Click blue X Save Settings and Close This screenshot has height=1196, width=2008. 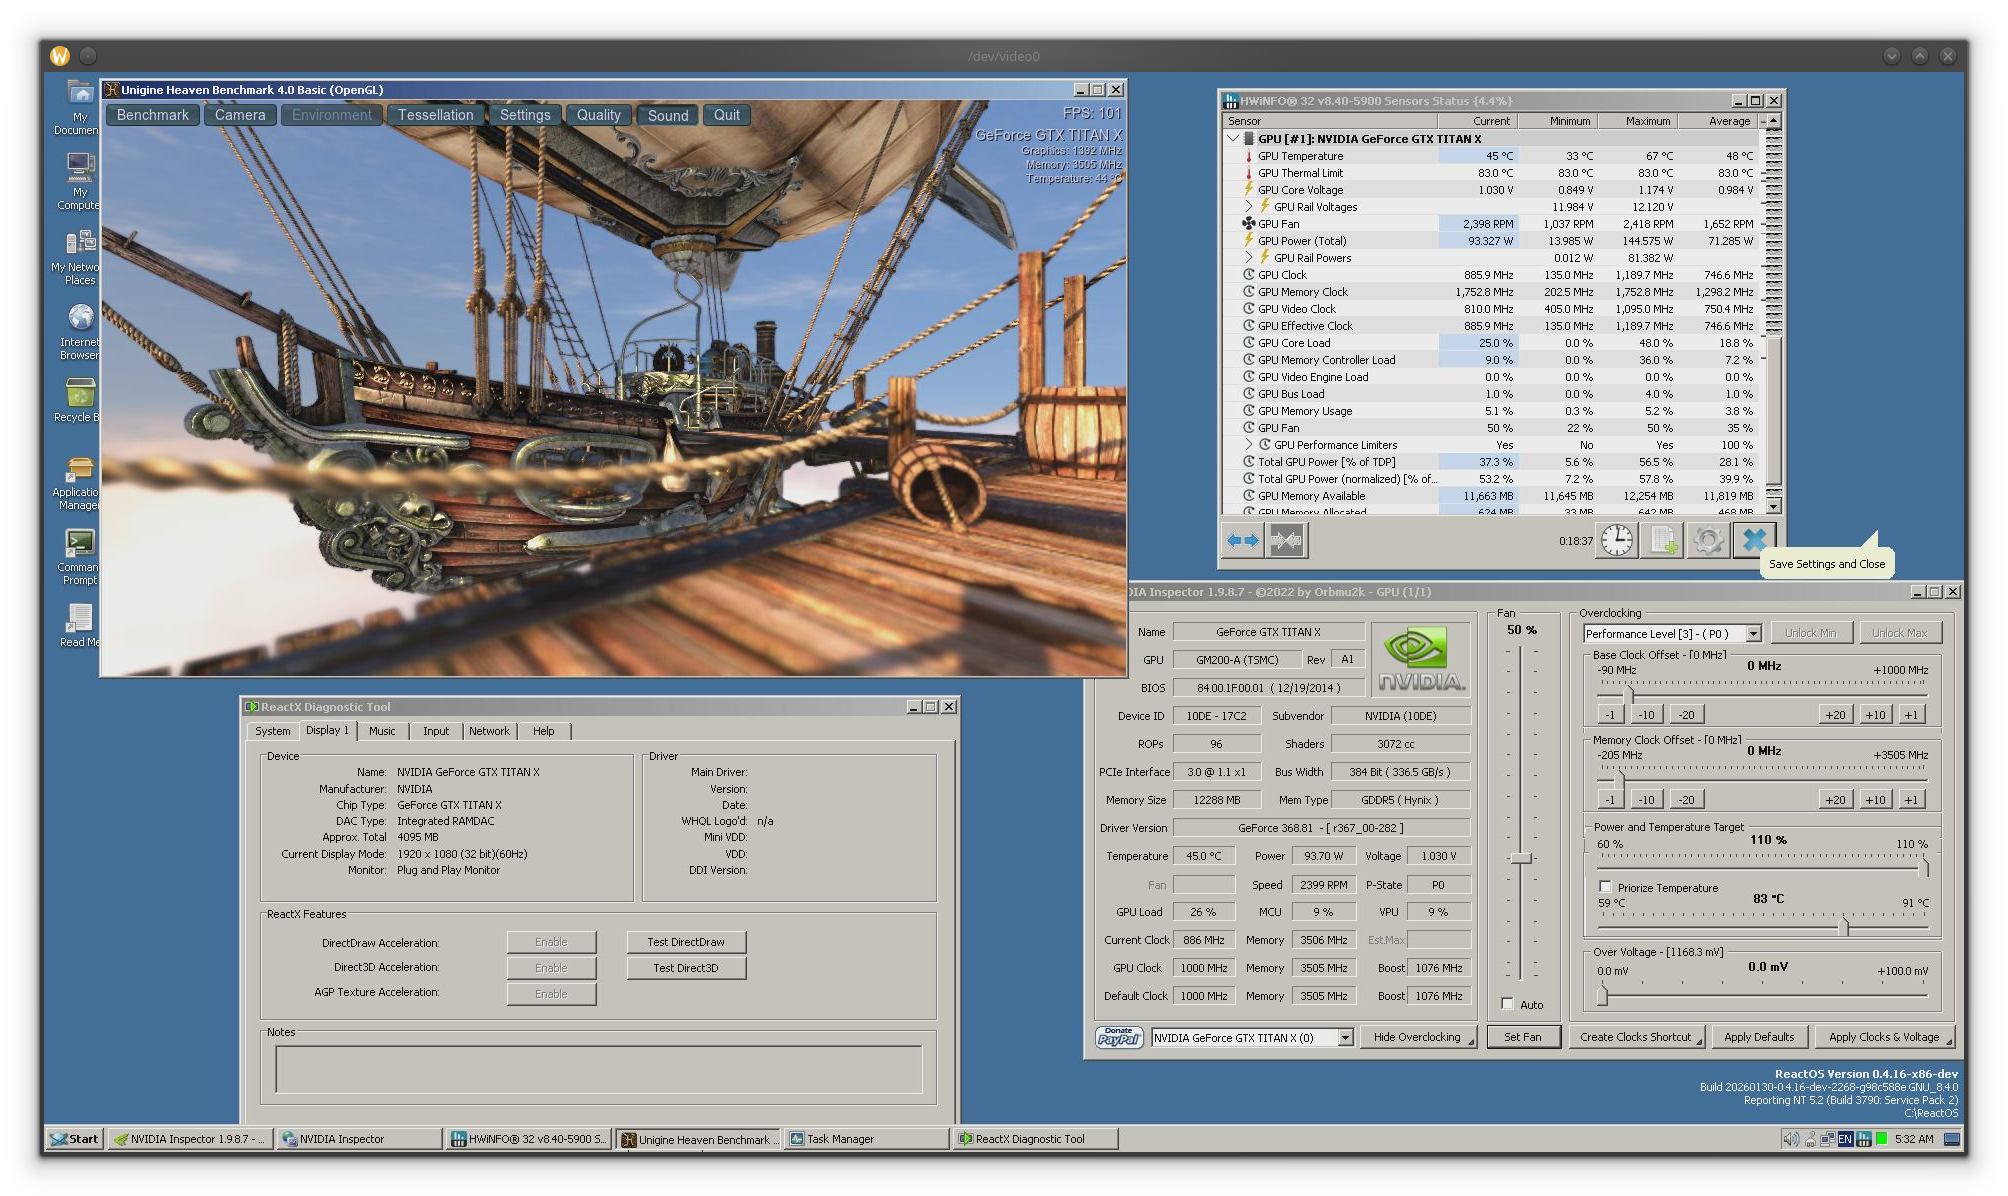(1754, 541)
